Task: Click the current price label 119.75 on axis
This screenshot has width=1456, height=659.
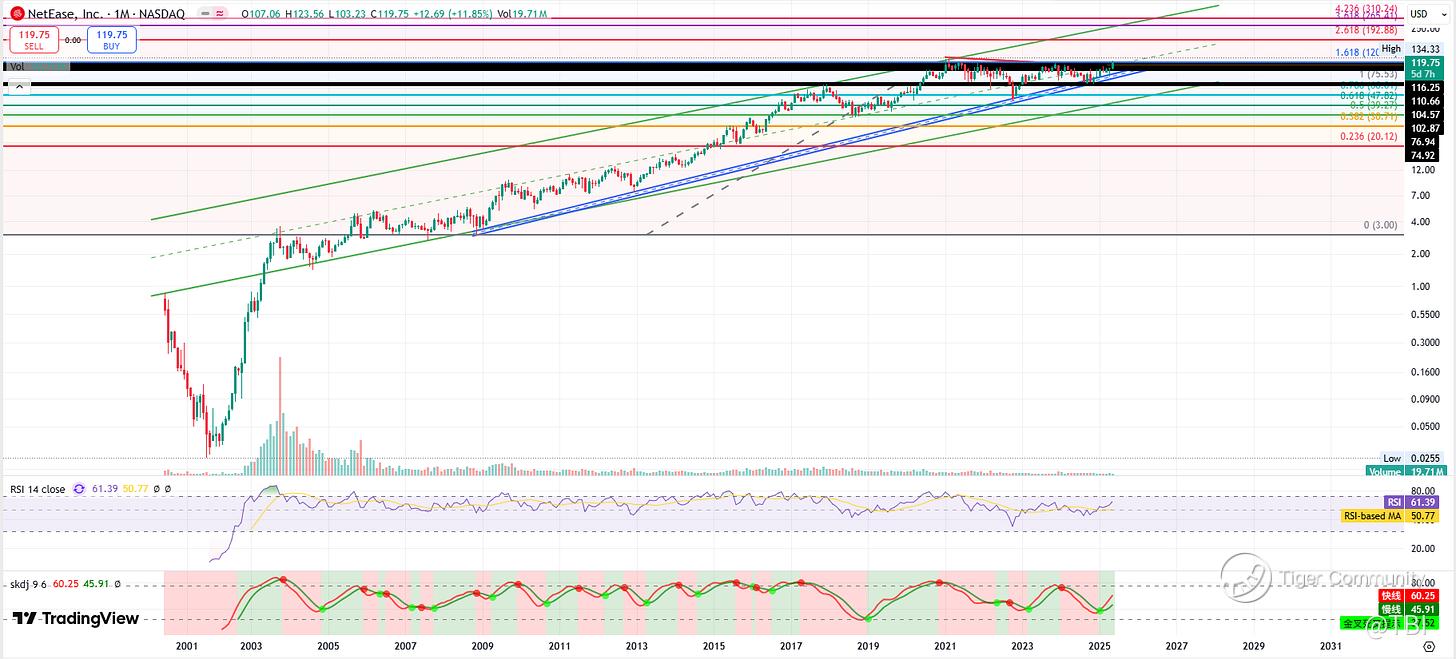Action: click(x=1425, y=62)
